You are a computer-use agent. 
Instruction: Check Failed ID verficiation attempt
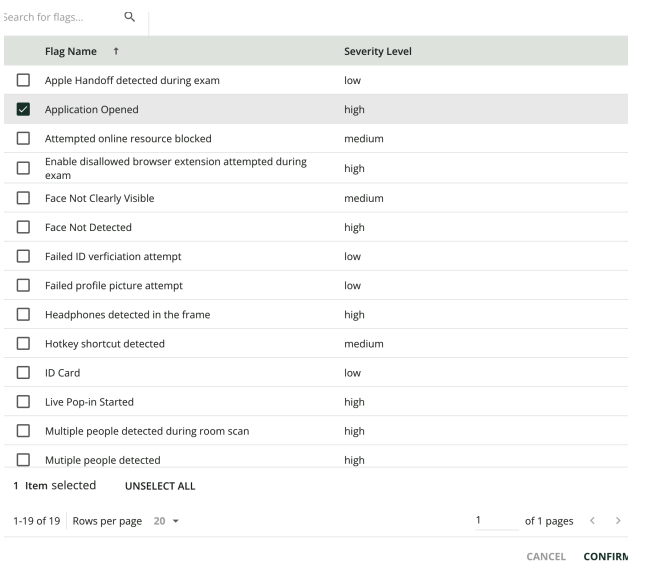[x=23, y=256]
